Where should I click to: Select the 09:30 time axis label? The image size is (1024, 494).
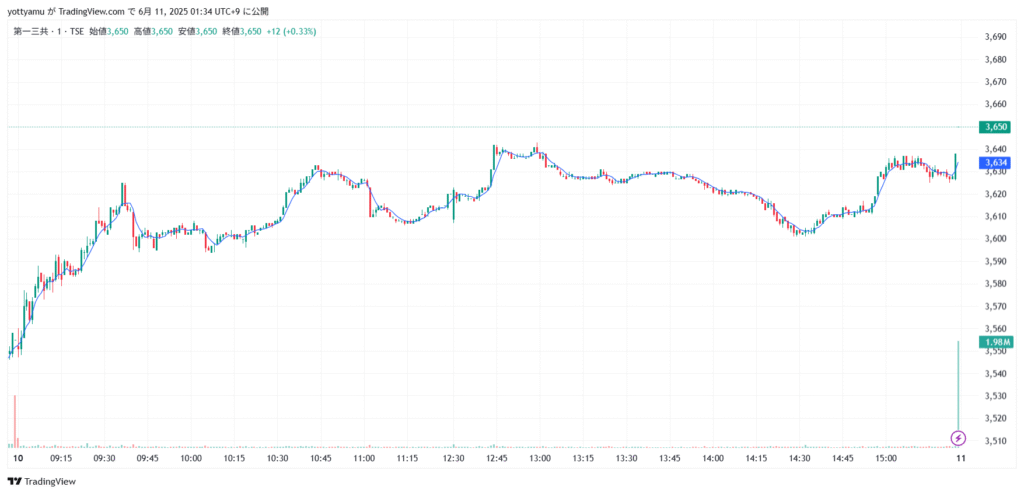click(104, 458)
